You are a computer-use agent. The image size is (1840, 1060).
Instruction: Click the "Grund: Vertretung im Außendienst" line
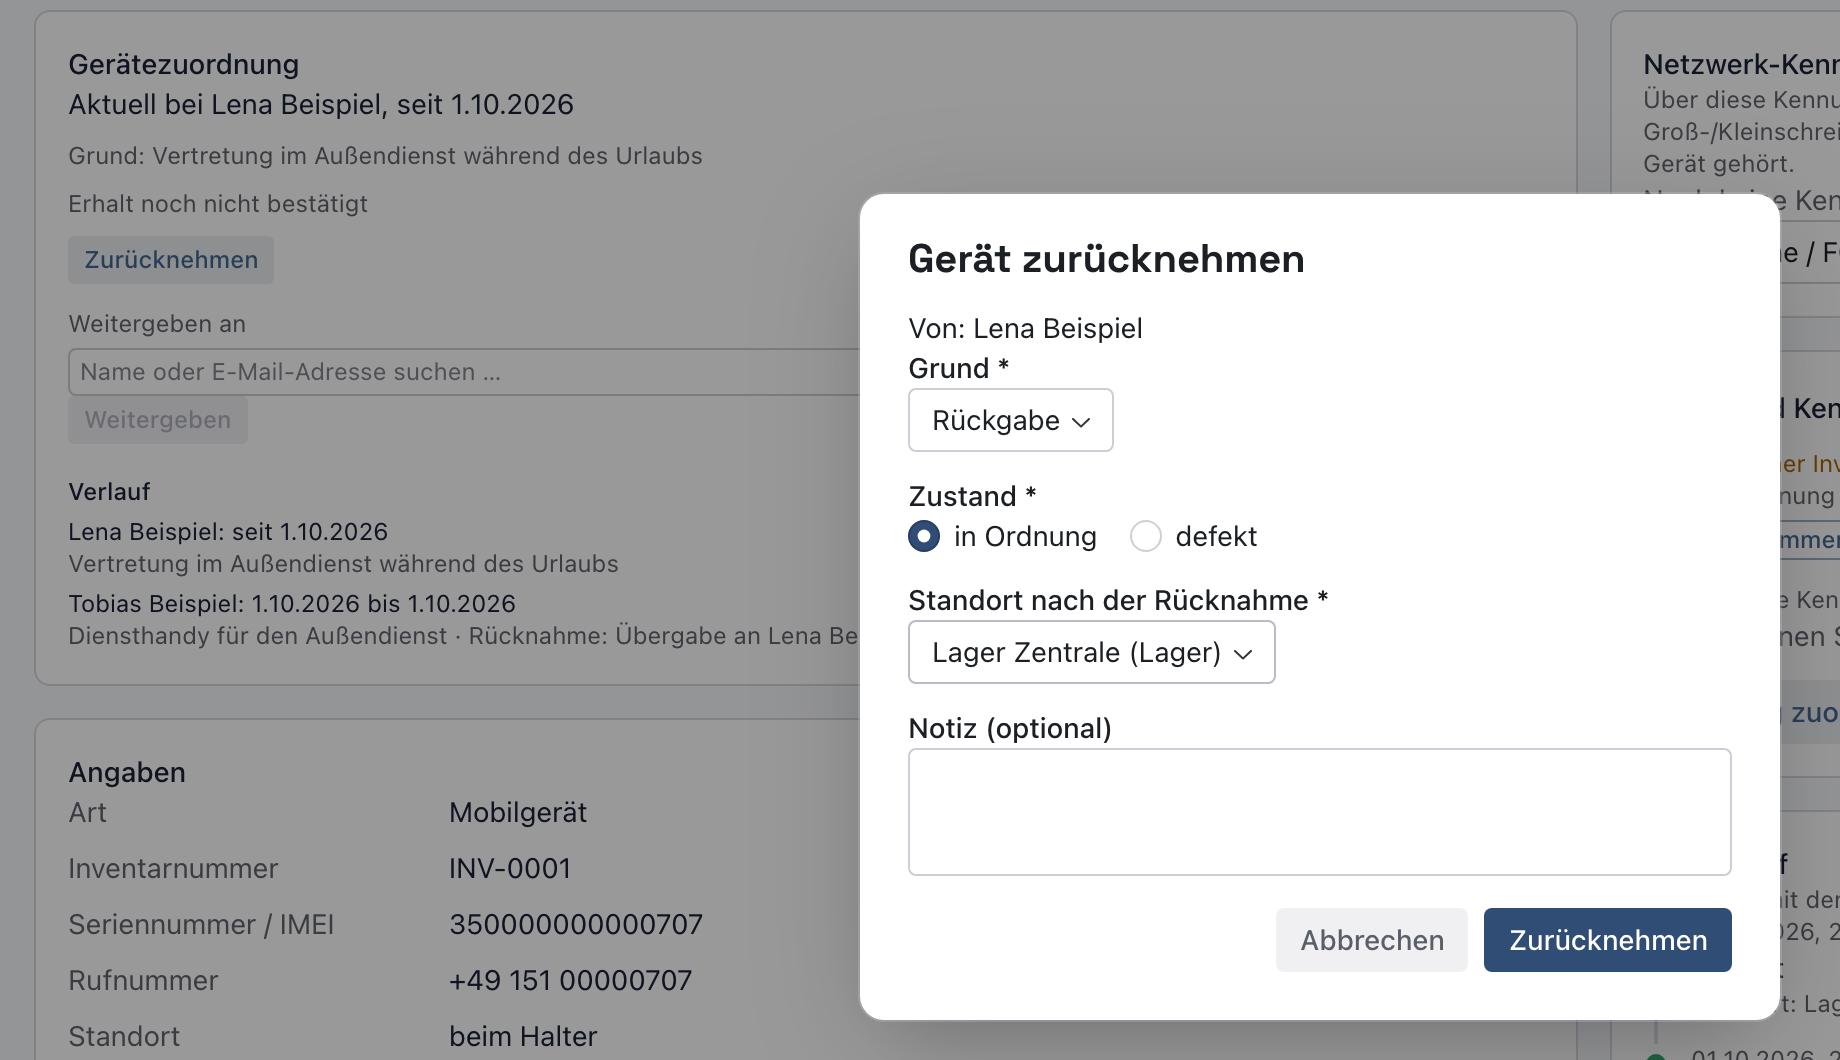pyautogui.click(x=385, y=156)
